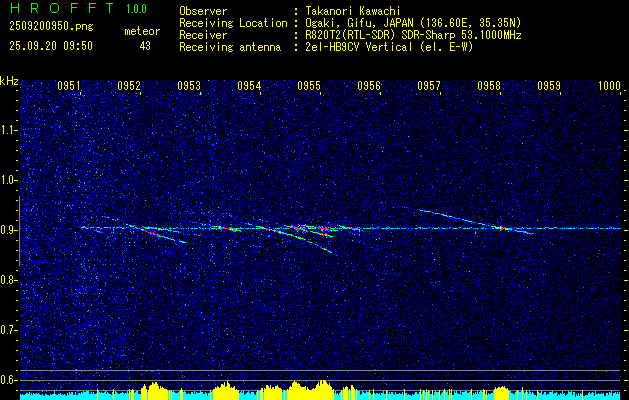Select the file name 2509200950.png
The height and width of the screenshot is (400, 629).
(x=51, y=26)
